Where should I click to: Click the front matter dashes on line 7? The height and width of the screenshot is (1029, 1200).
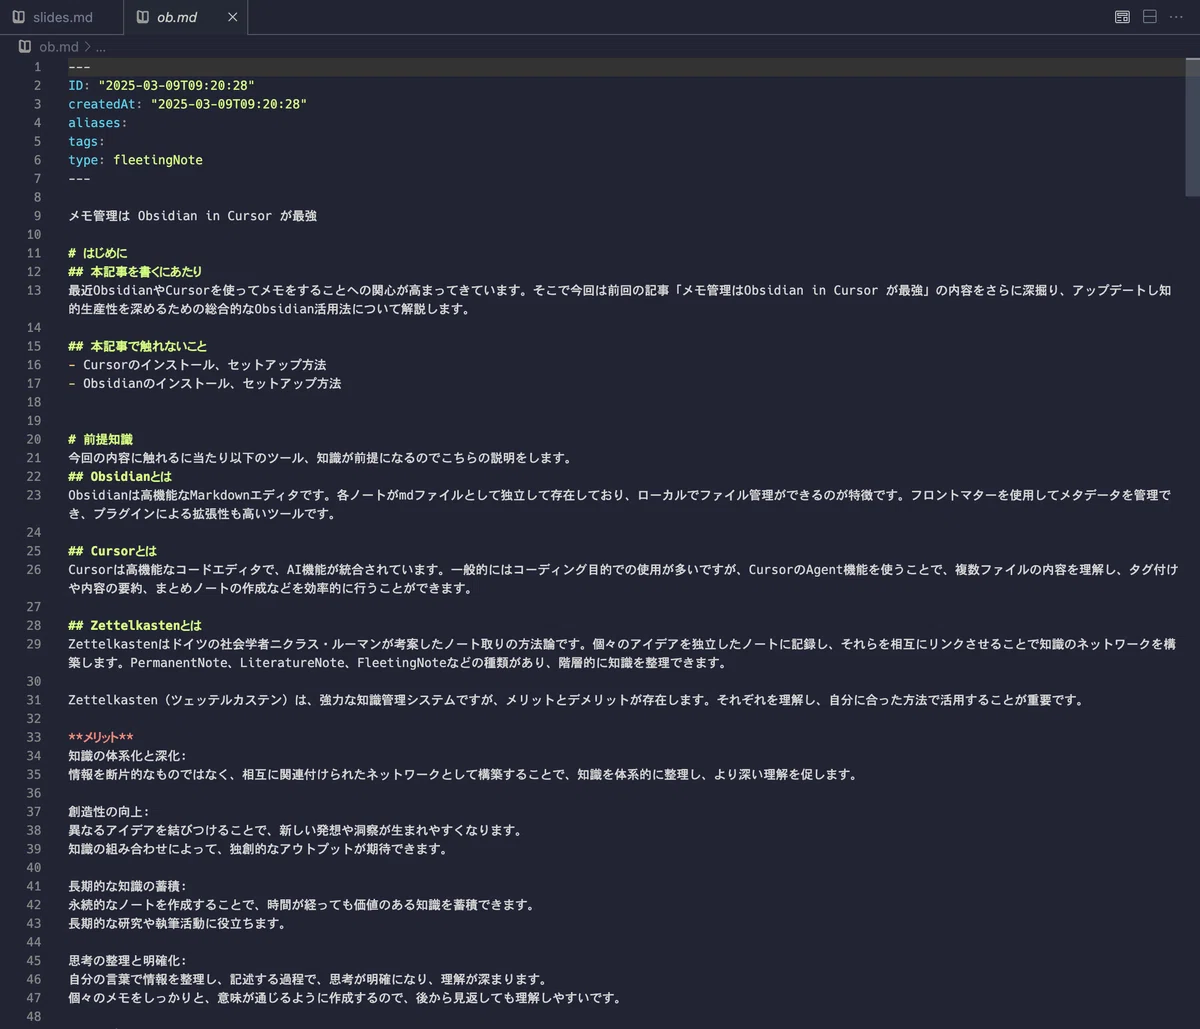pyautogui.click(x=79, y=178)
